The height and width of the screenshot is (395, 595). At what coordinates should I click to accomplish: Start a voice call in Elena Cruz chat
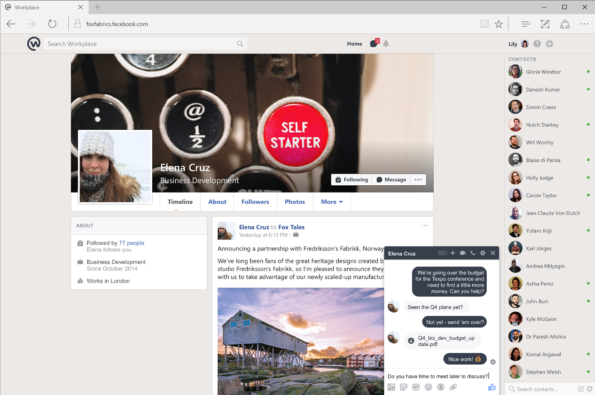point(472,253)
